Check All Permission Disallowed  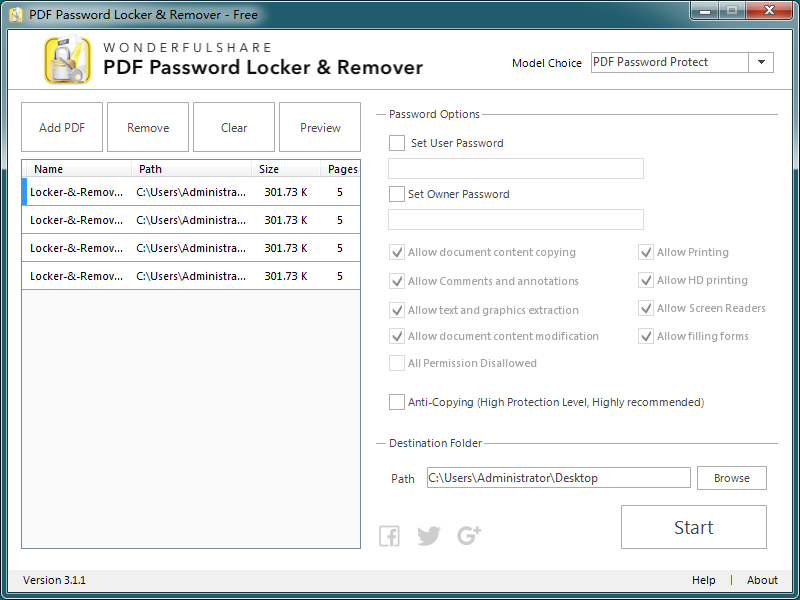pos(396,363)
